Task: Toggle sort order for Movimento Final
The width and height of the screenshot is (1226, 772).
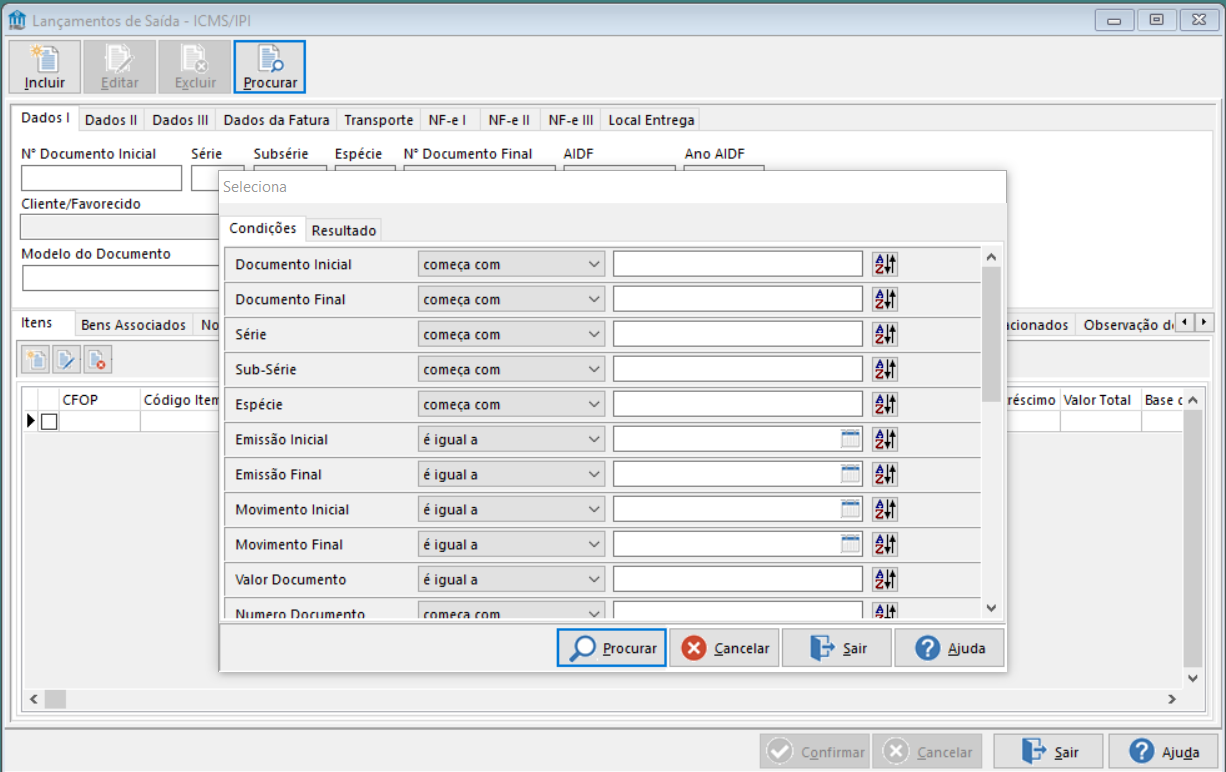Action: pos(885,544)
